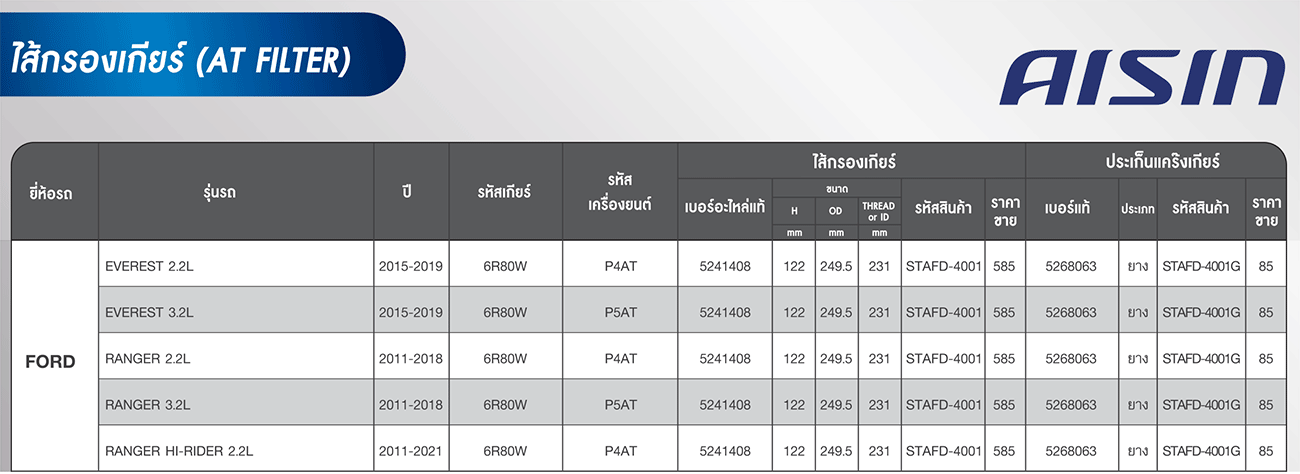Select the RANGER HI-RIDER 2.2L cell

tap(236, 450)
